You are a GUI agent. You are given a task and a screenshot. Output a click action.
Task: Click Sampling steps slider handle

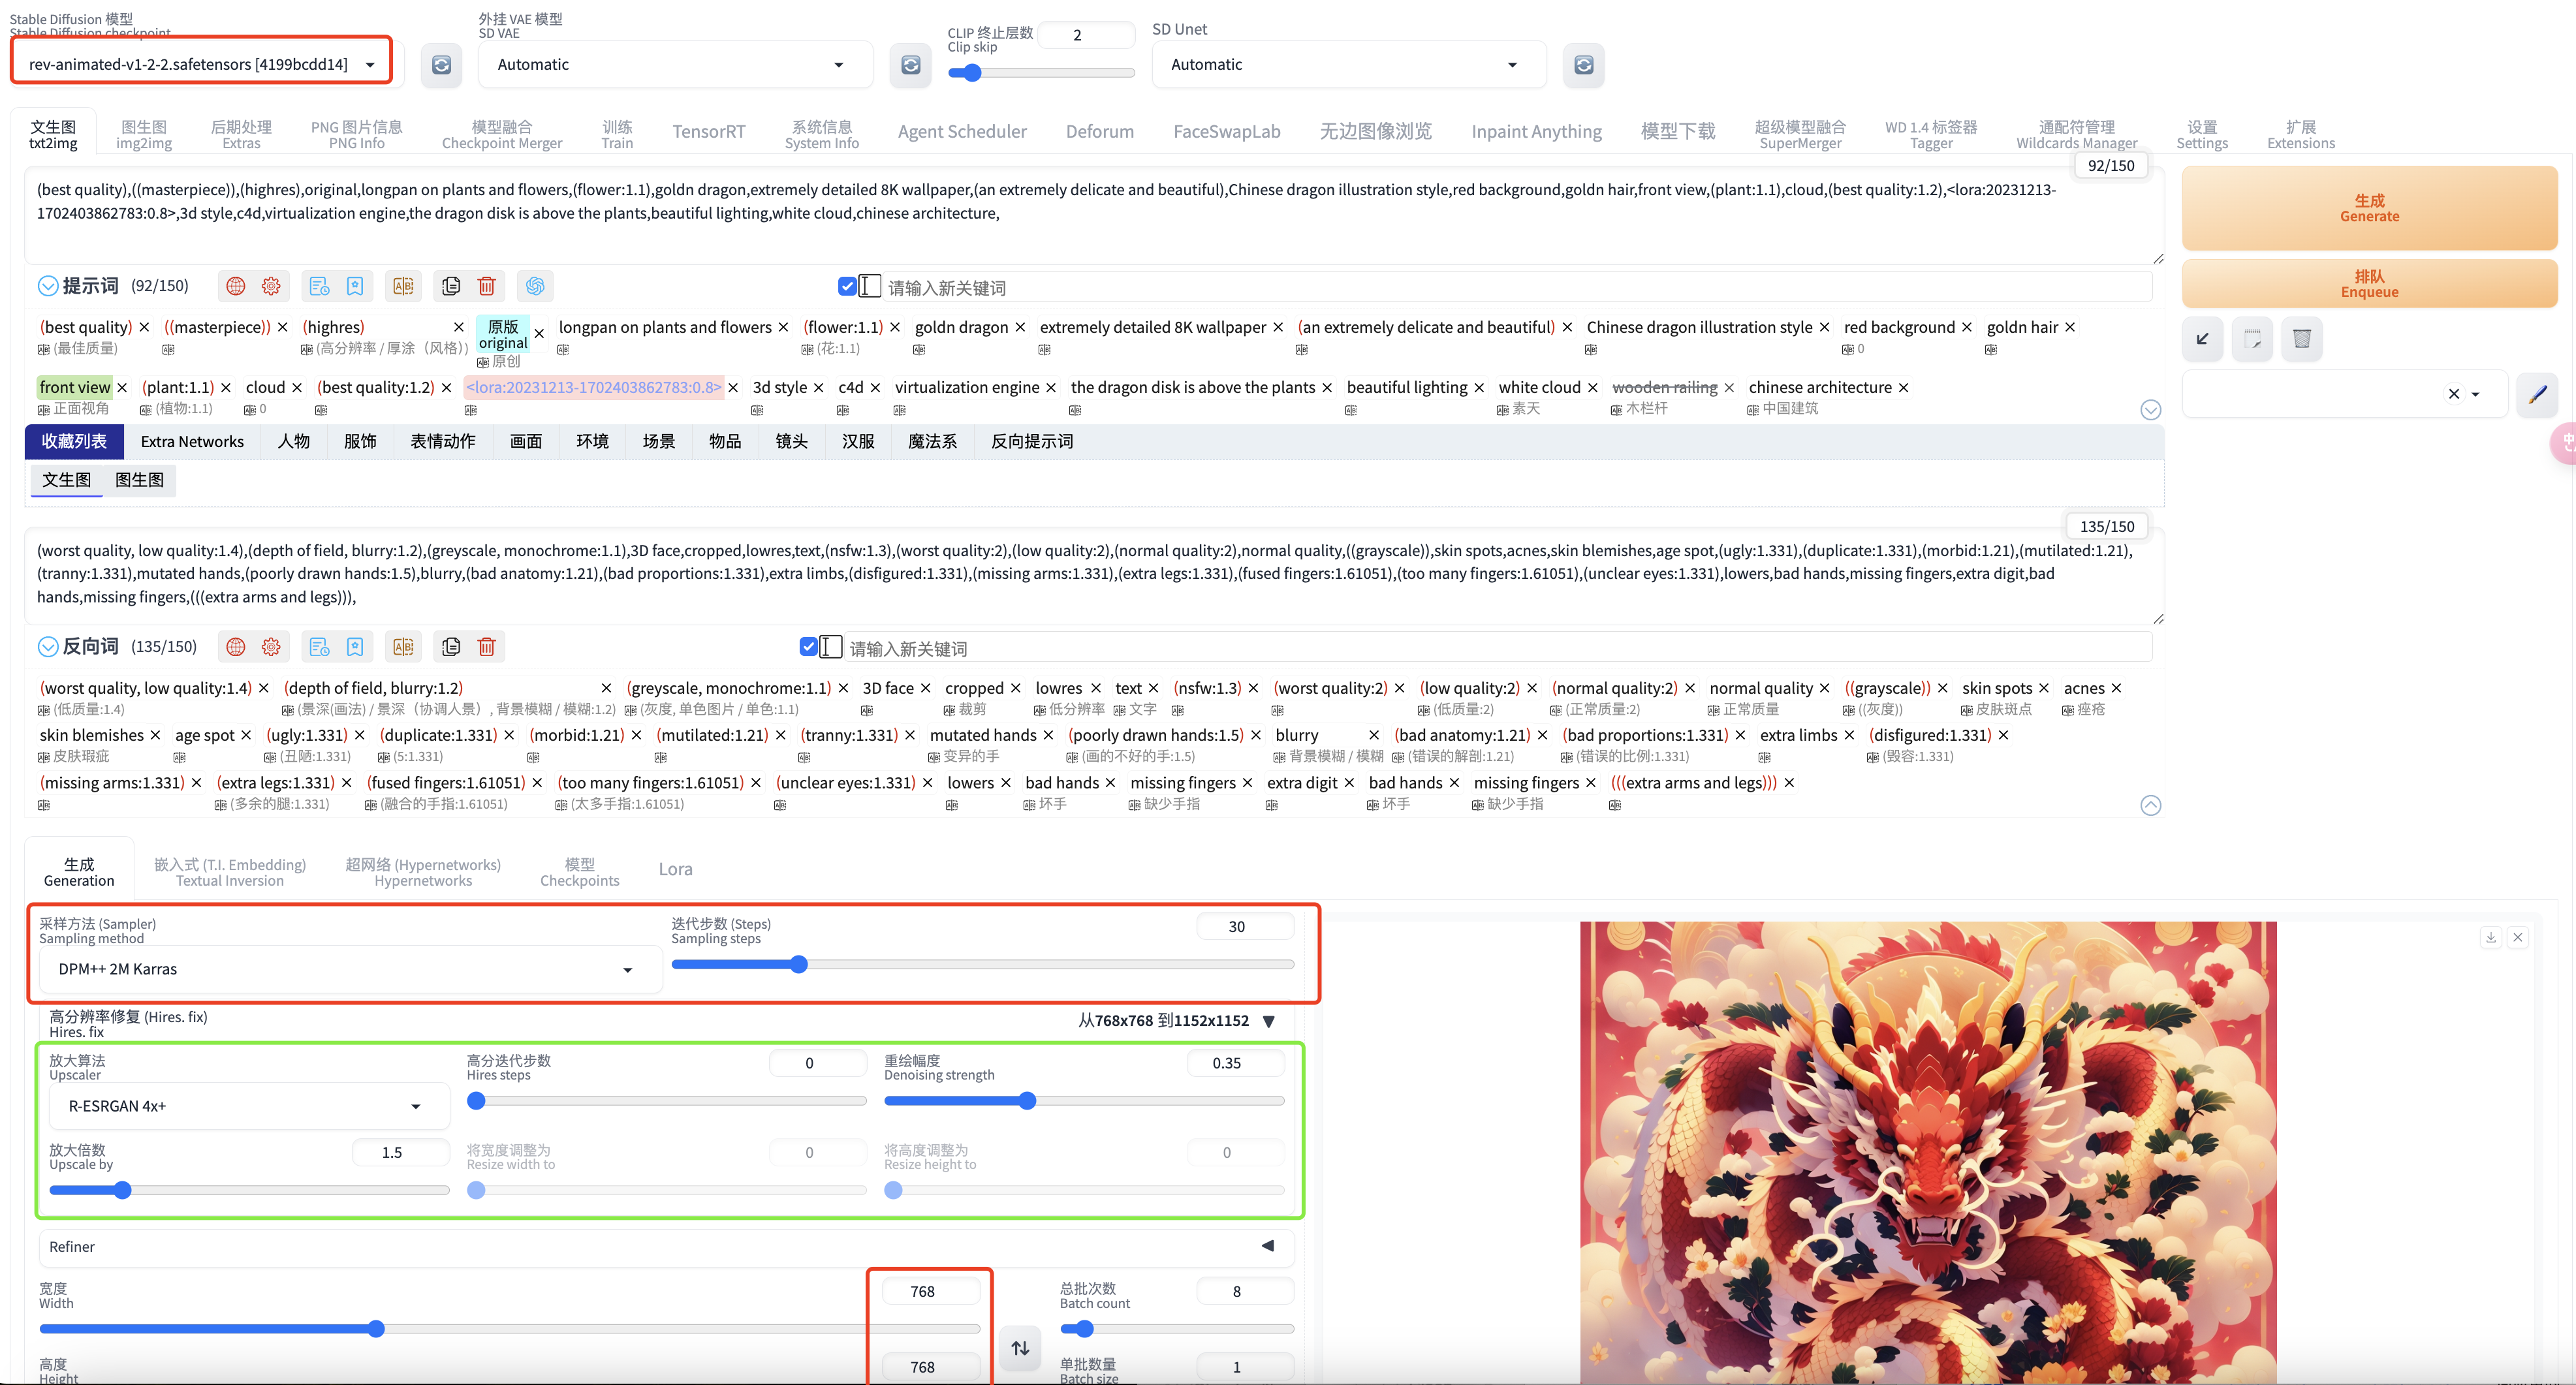coord(798,965)
